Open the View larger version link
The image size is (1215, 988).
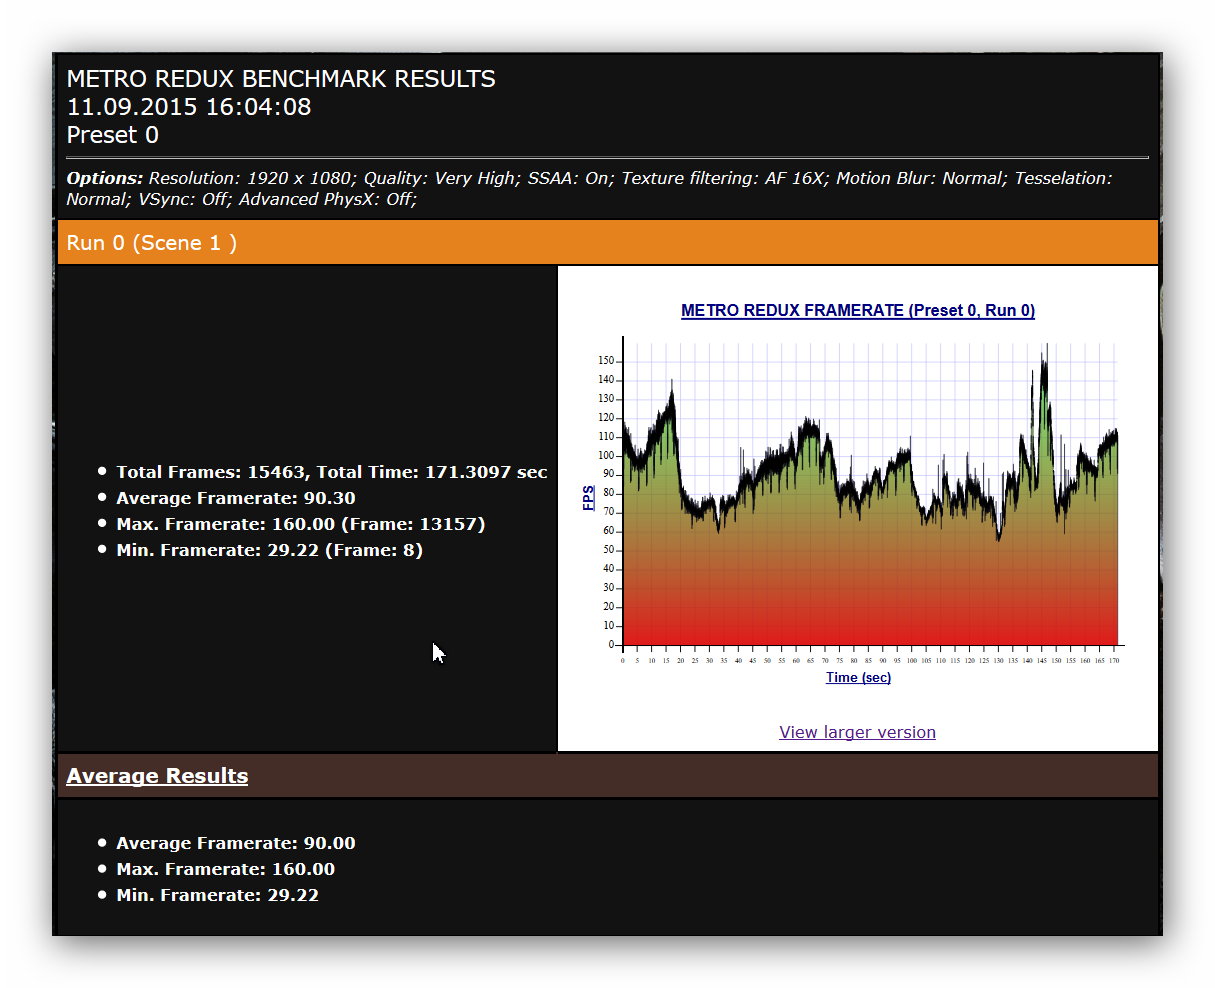857,732
